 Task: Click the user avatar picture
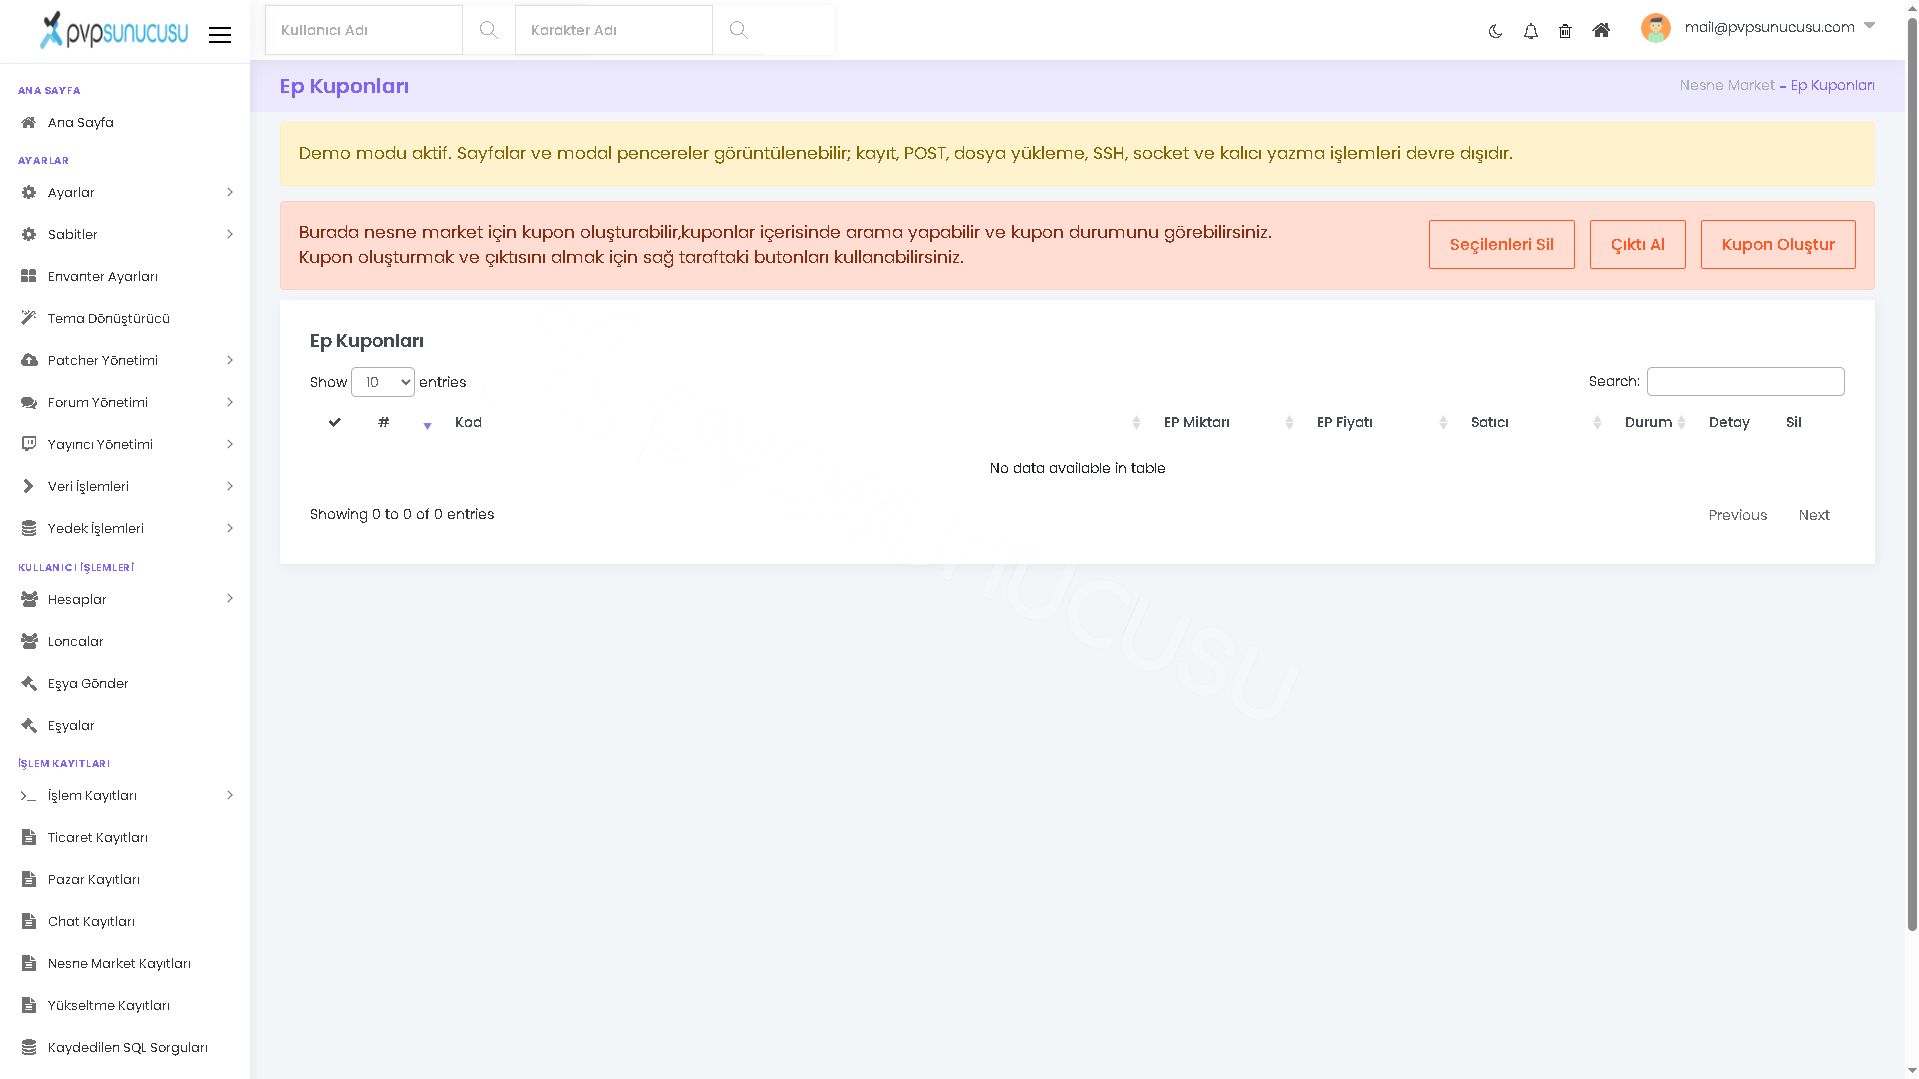1655,28
